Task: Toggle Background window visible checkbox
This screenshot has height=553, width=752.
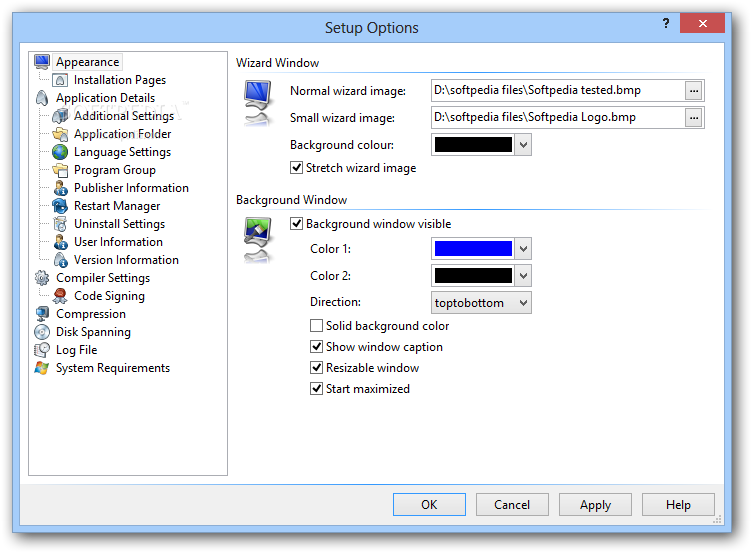Action: pos(296,224)
